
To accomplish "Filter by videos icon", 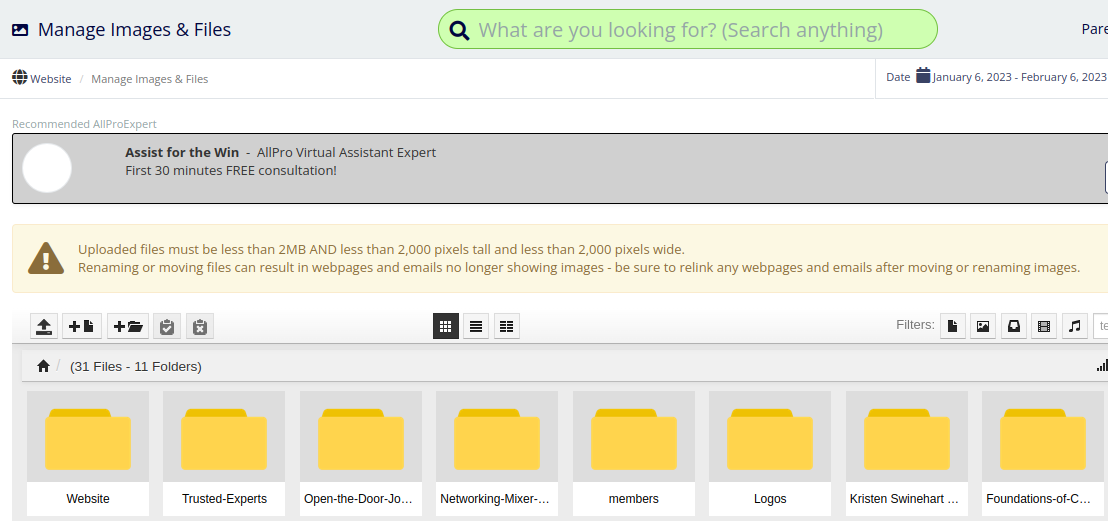I will tap(1044, 326).
